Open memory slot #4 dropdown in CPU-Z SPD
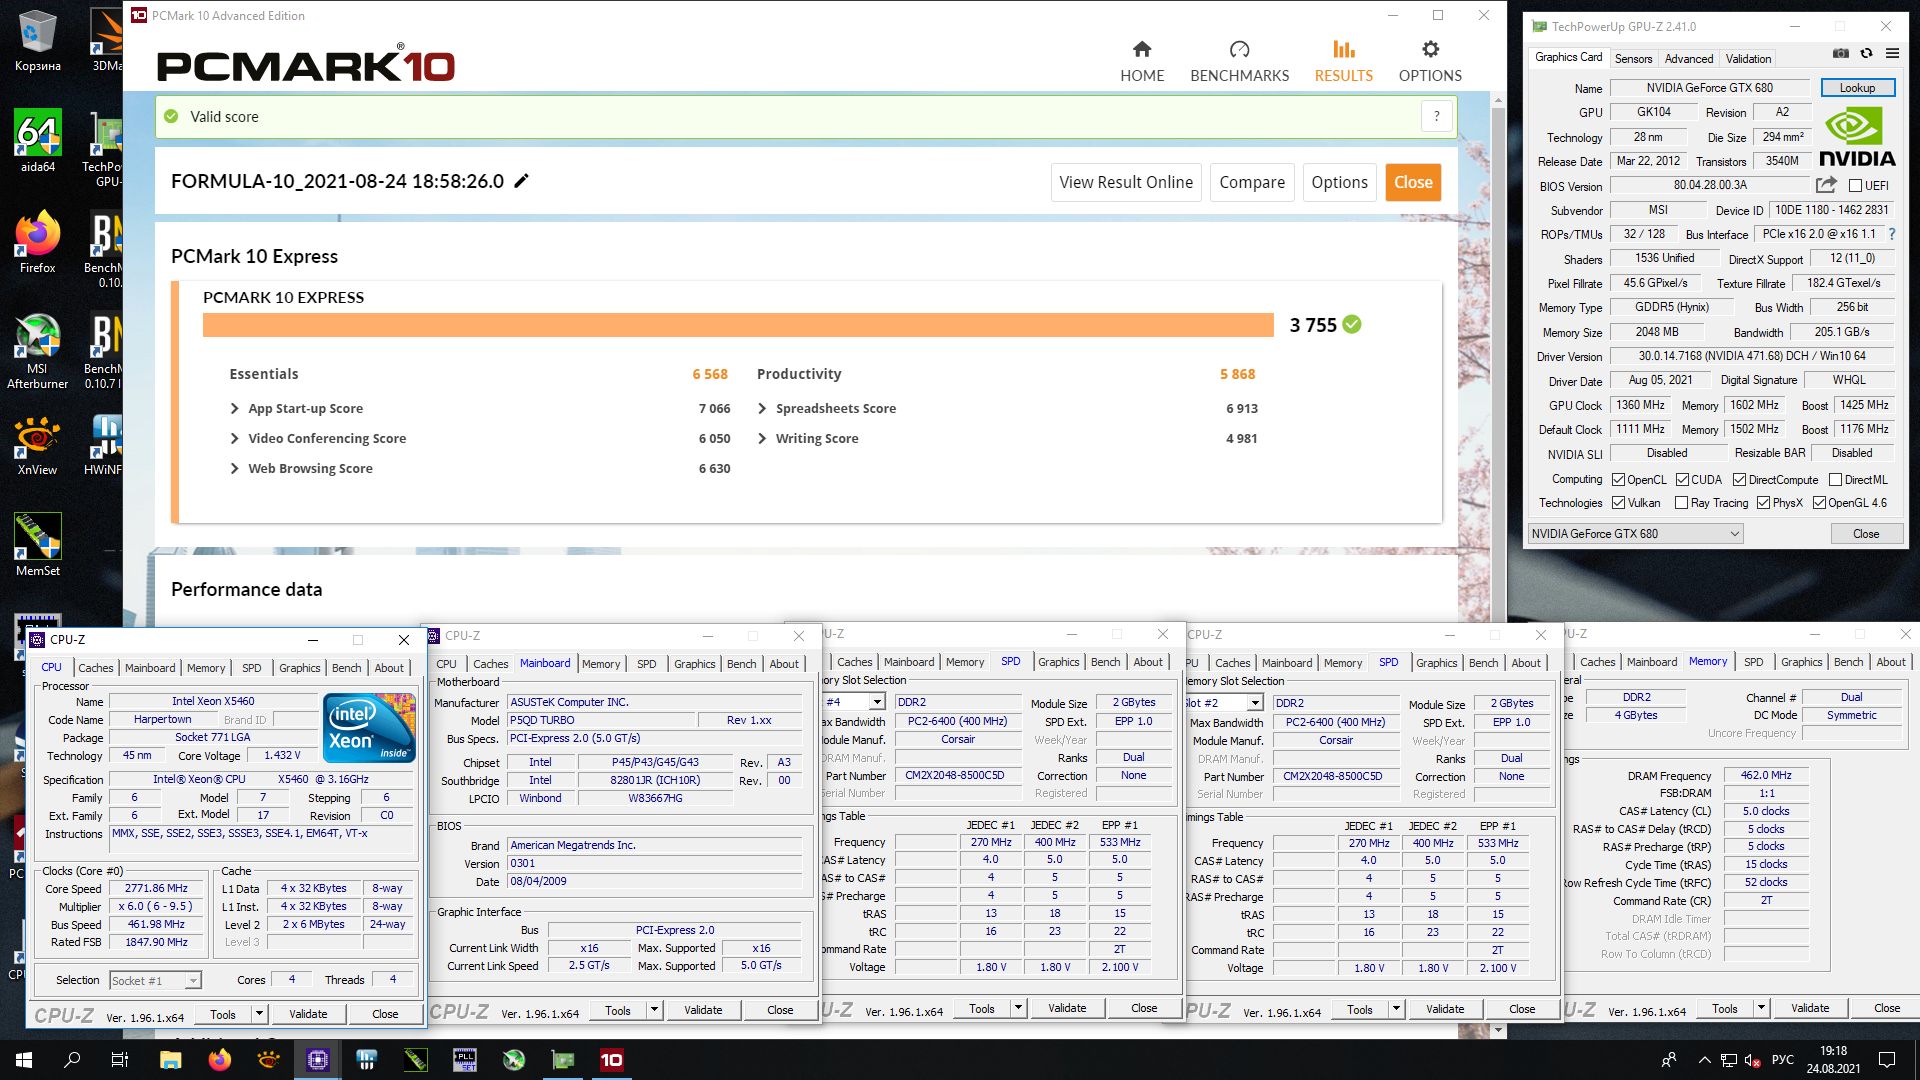 click(876, 702)
